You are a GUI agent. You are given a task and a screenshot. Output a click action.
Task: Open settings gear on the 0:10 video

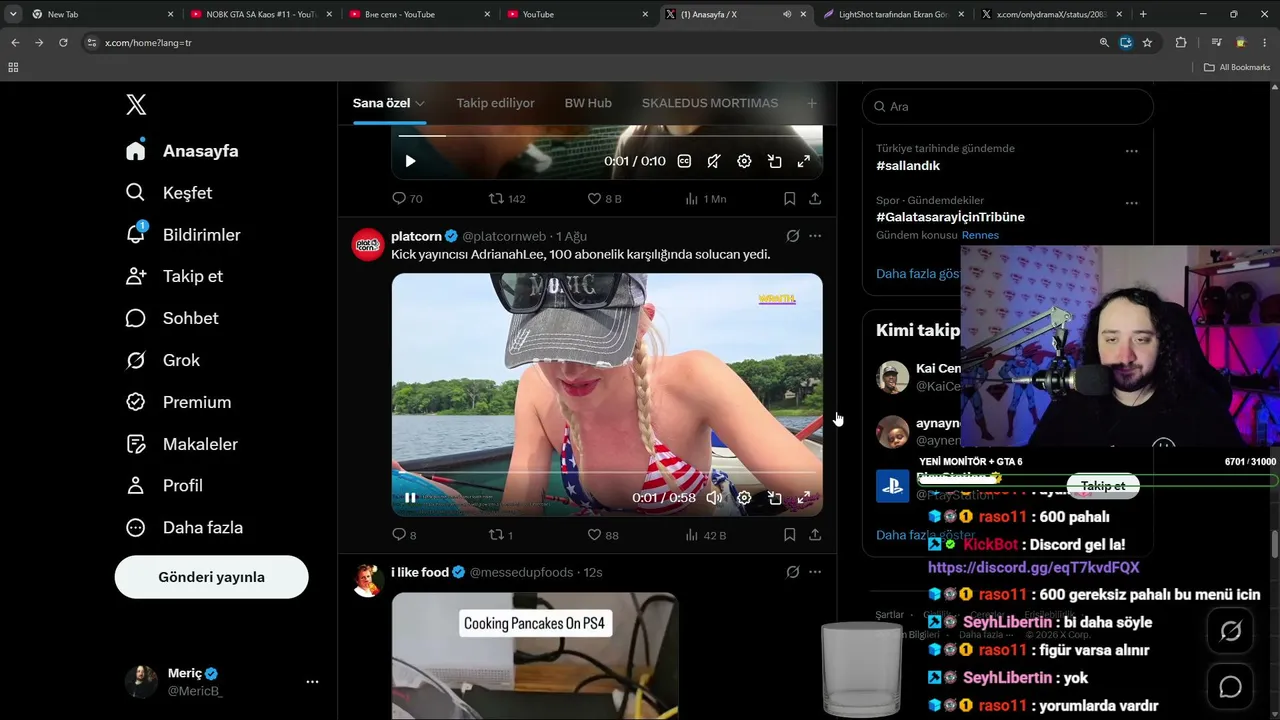coord(744,161)
